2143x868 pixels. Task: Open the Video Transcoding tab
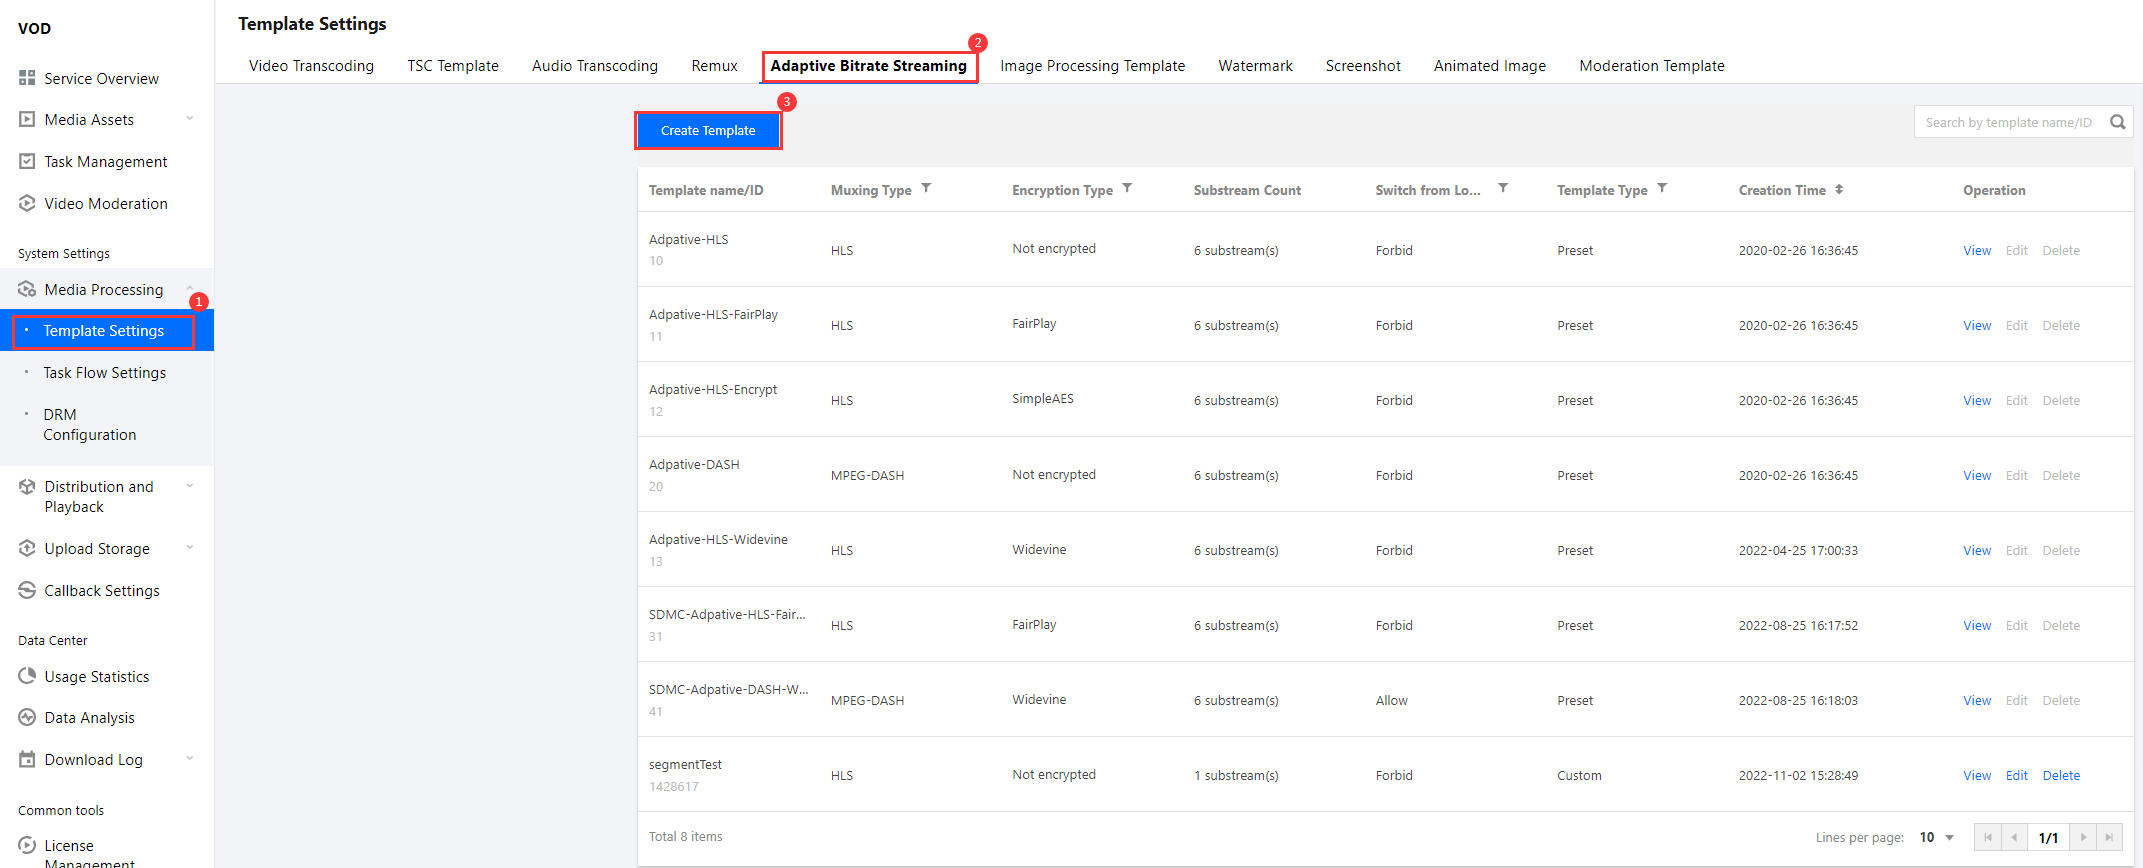coord(311,66)
